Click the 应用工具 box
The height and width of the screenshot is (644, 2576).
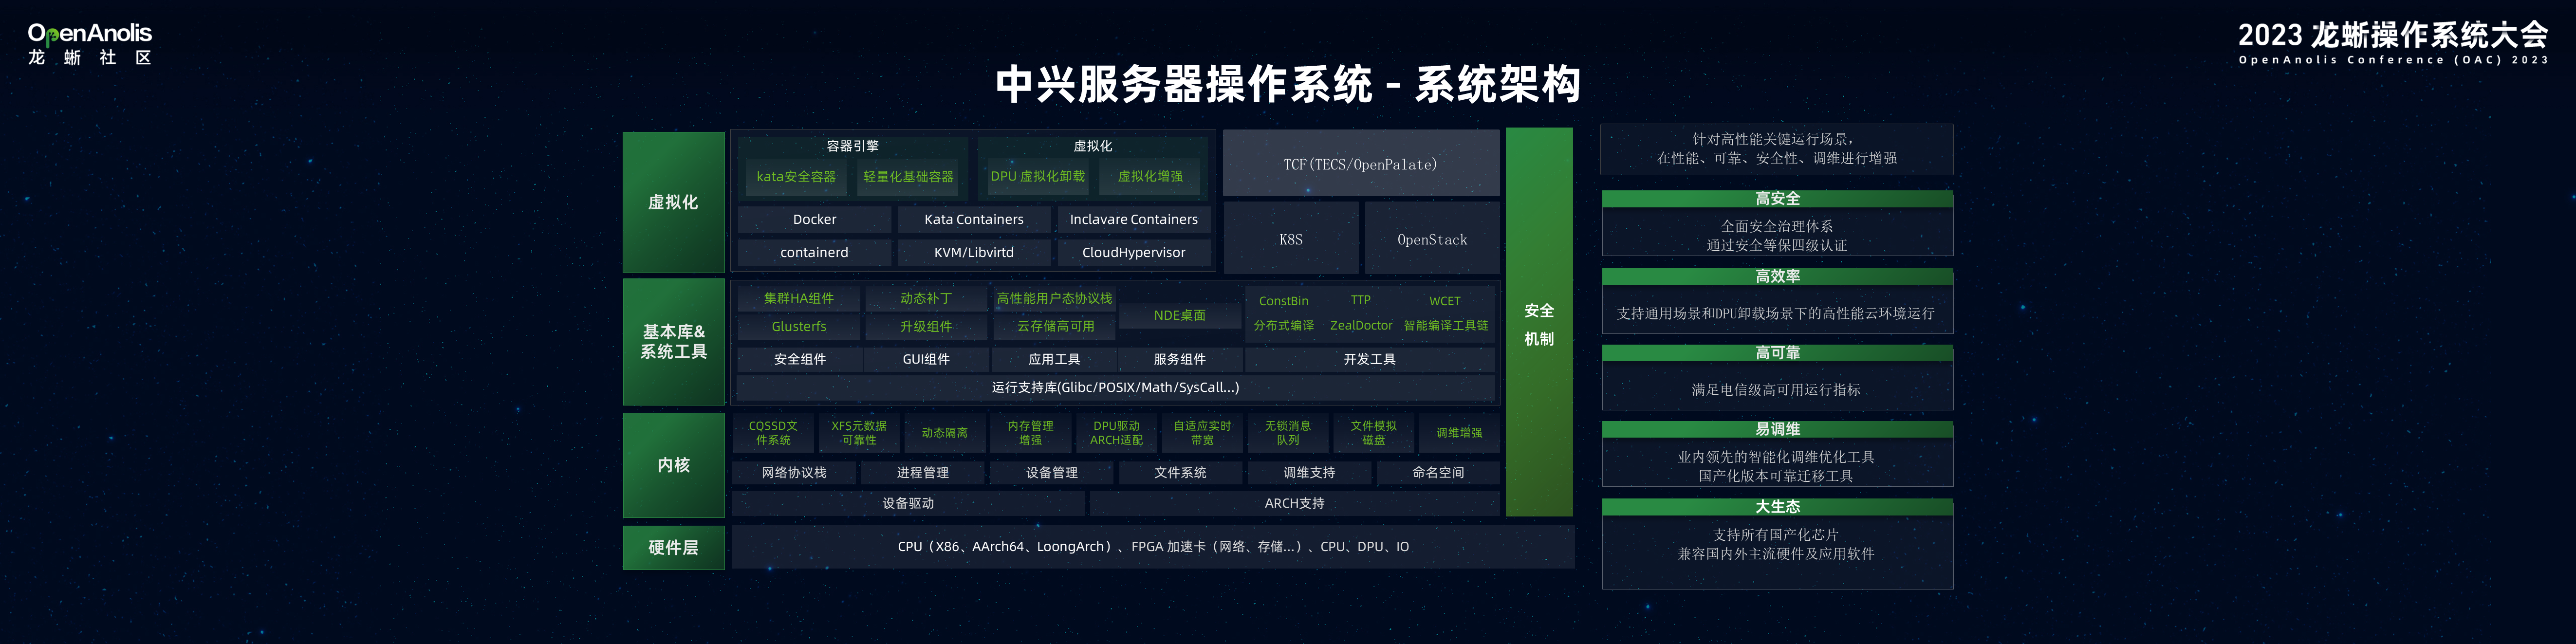coord(1054,359)
